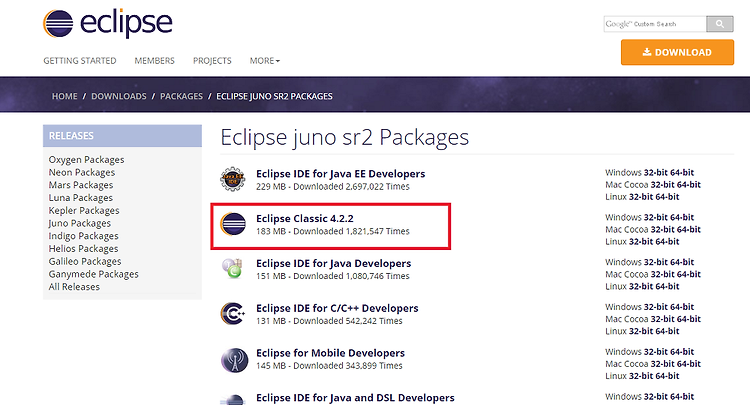Viewport: 750px width, 405px height.
Task: Download C/C++ Developers Linux 64-bit
Action: coord(667,331)
